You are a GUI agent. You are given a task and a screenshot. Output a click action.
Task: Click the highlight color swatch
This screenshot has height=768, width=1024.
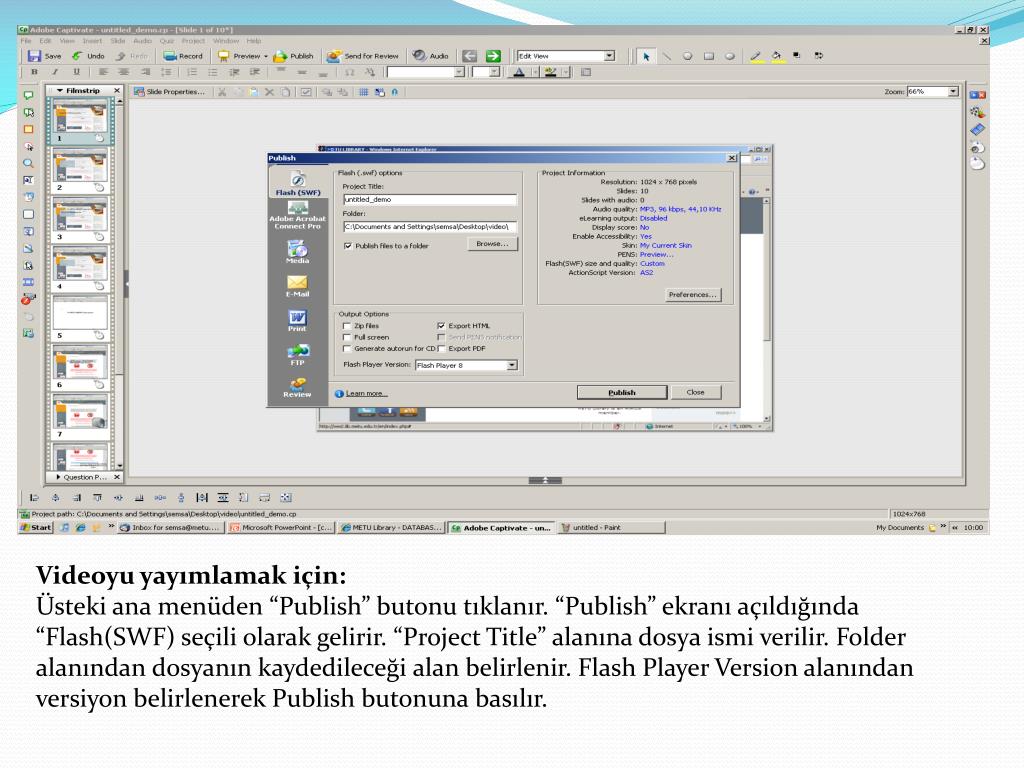coord(551,72)
